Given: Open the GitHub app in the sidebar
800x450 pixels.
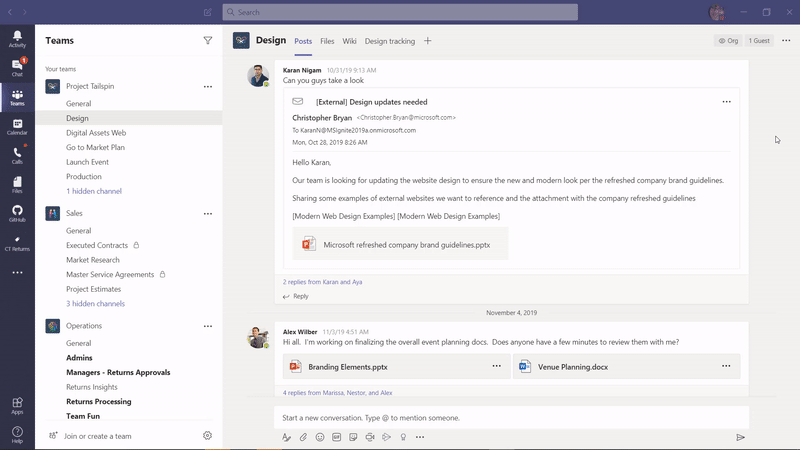Looking at the screenshot, I should [17, 213].
